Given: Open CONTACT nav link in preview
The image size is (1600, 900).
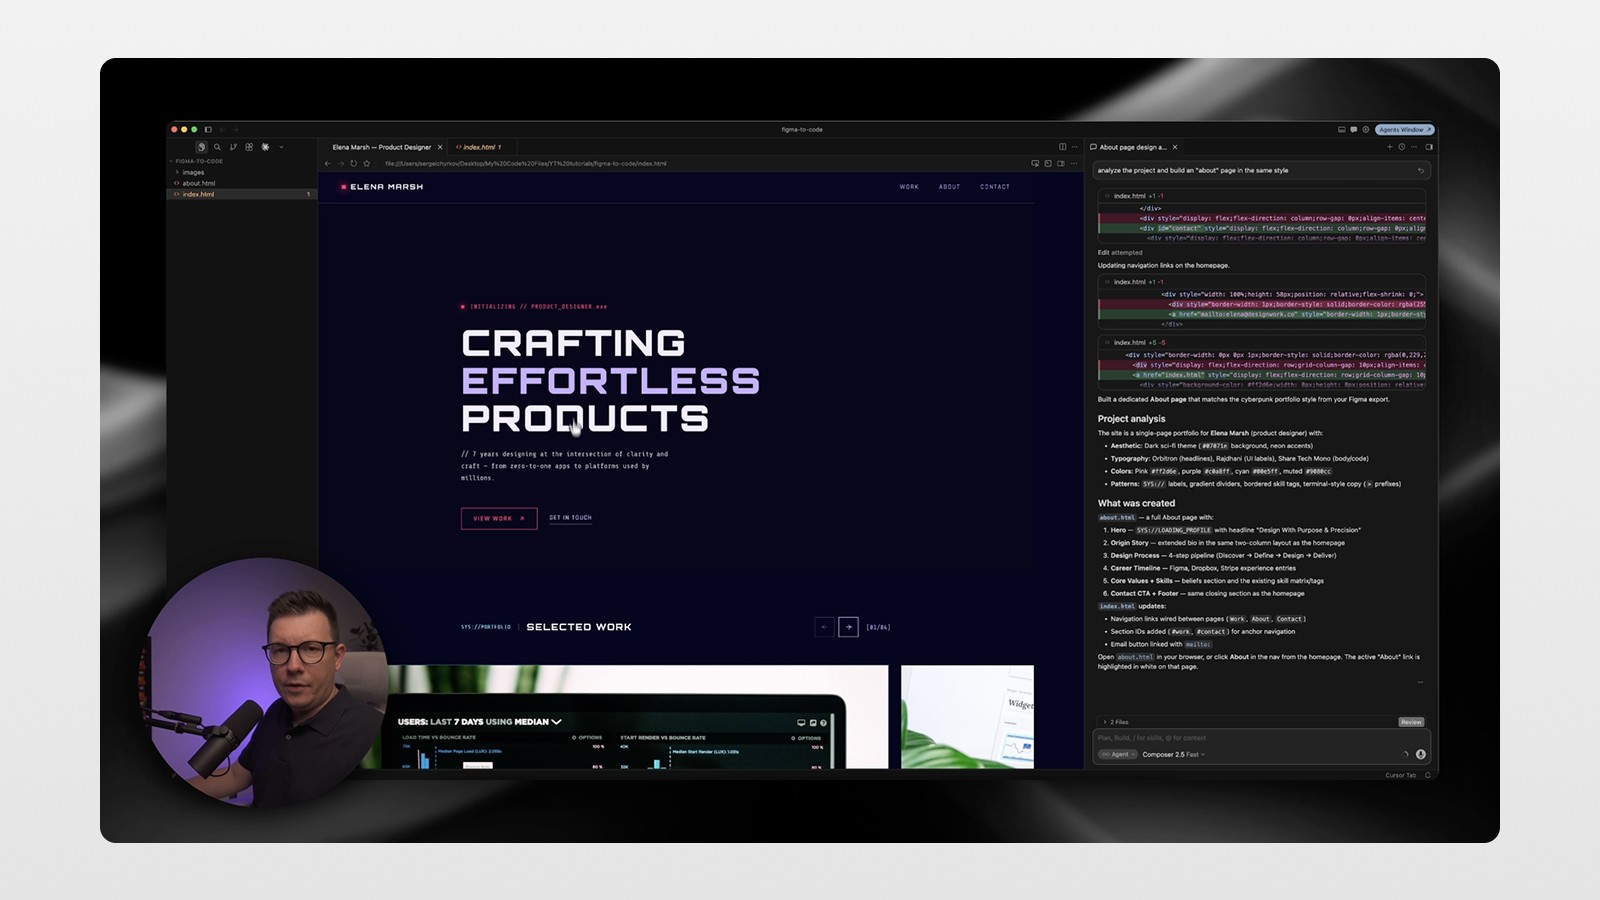Looking at the screenshot, I should pyautogui.click(x=995, y=187).
